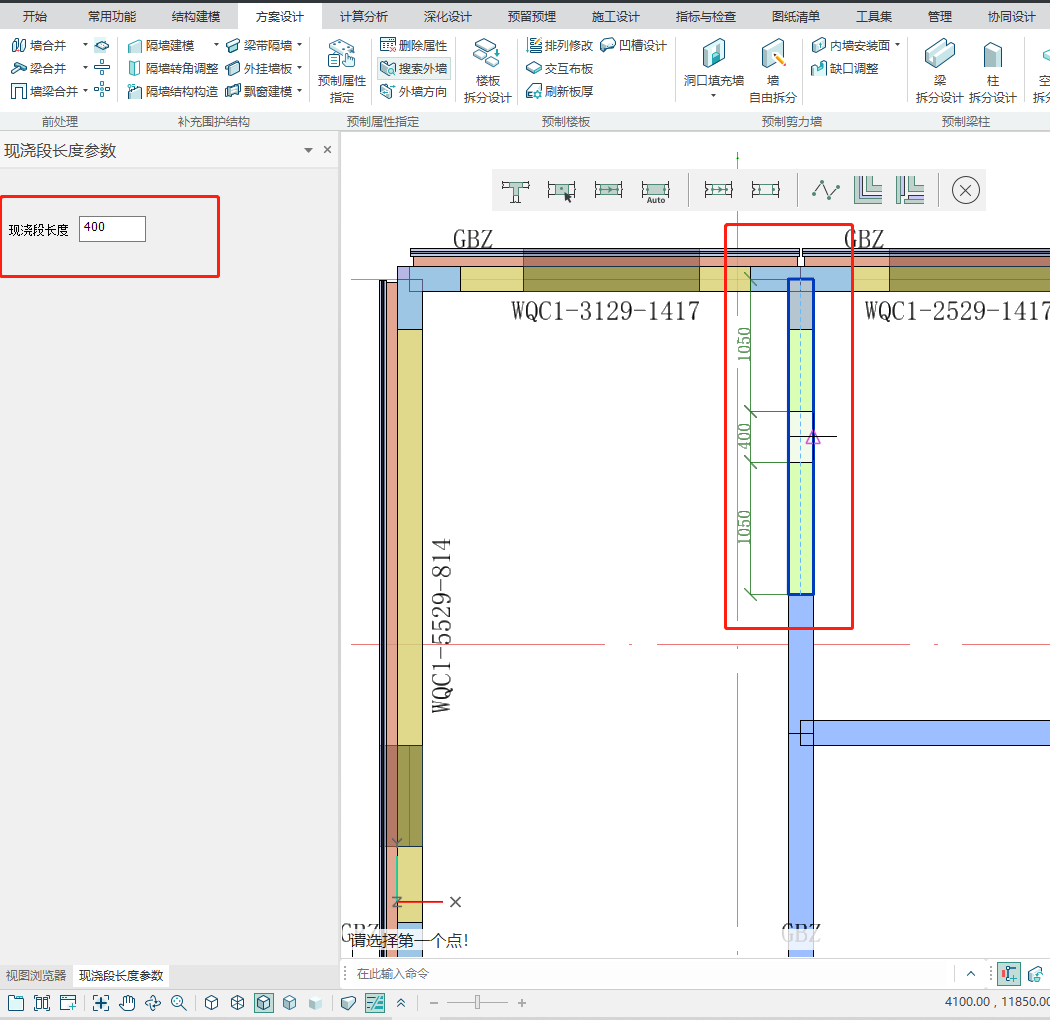Image resolution: width=1050 pixels, height=1020 pixels.
Task: Select the T-shaped joint icon in floating toolbar
Action: 516,190
